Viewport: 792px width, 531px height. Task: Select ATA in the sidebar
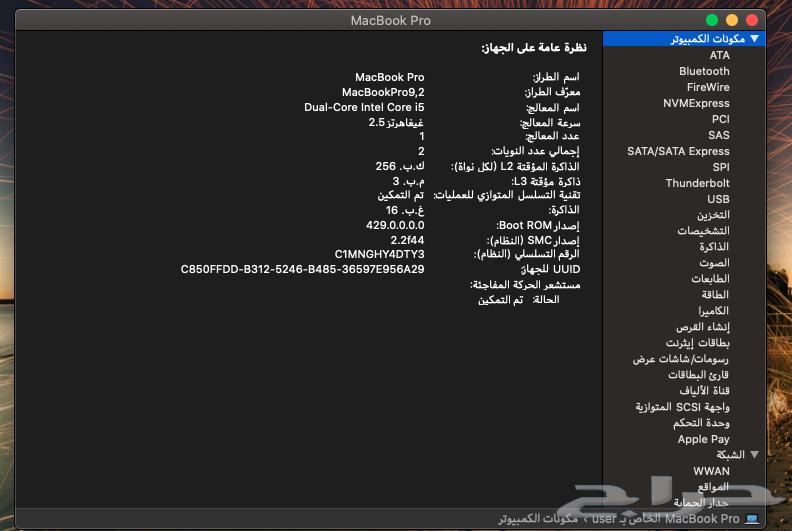[x=719, y=56]
